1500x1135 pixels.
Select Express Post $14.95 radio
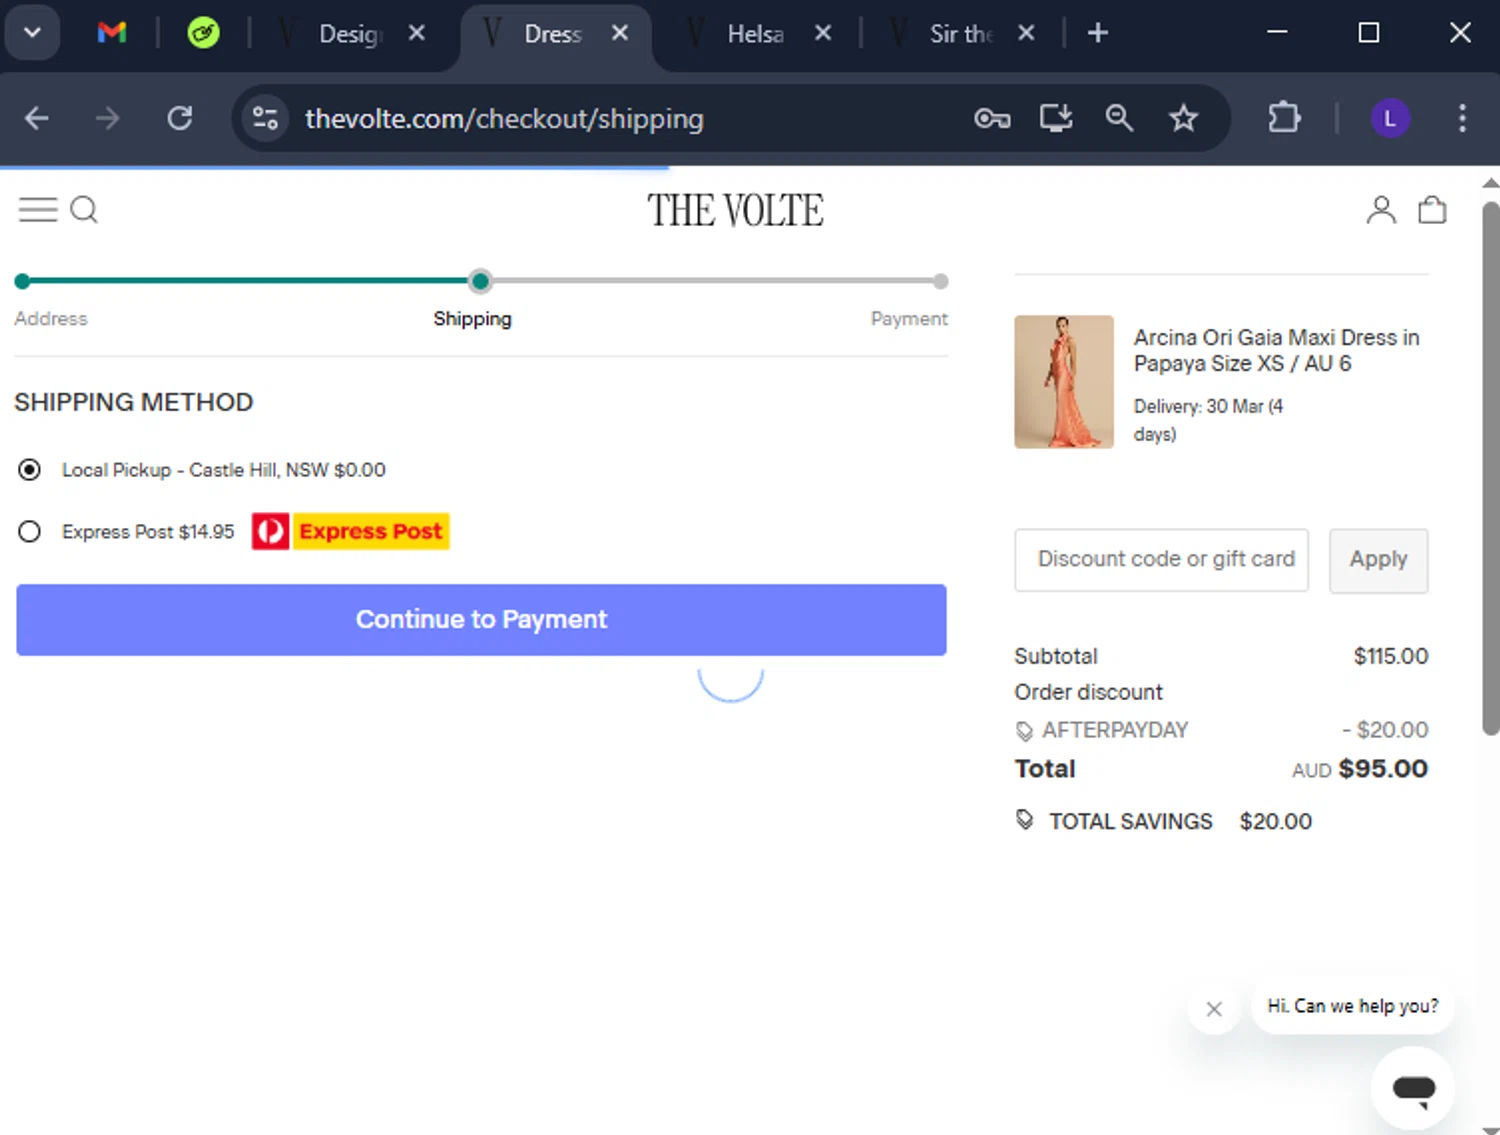(x=30, y=531)
